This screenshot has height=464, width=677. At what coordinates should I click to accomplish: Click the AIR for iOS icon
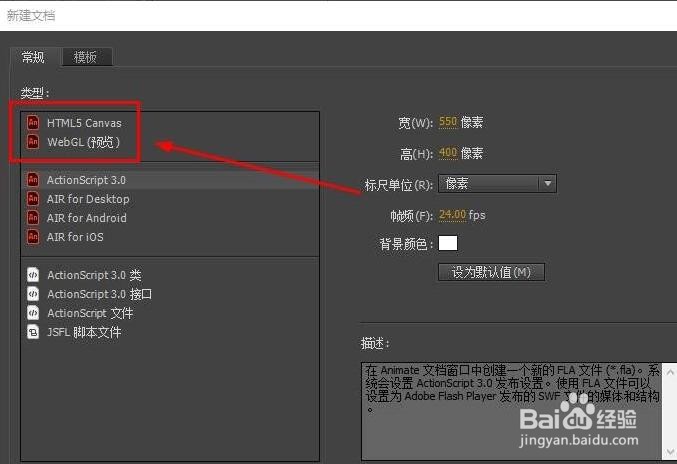(33, 237)
